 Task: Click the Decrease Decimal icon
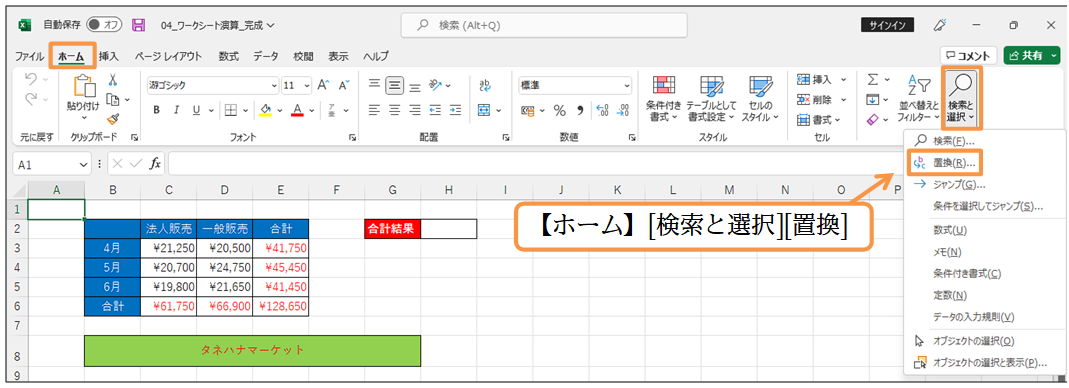[622, 110]
